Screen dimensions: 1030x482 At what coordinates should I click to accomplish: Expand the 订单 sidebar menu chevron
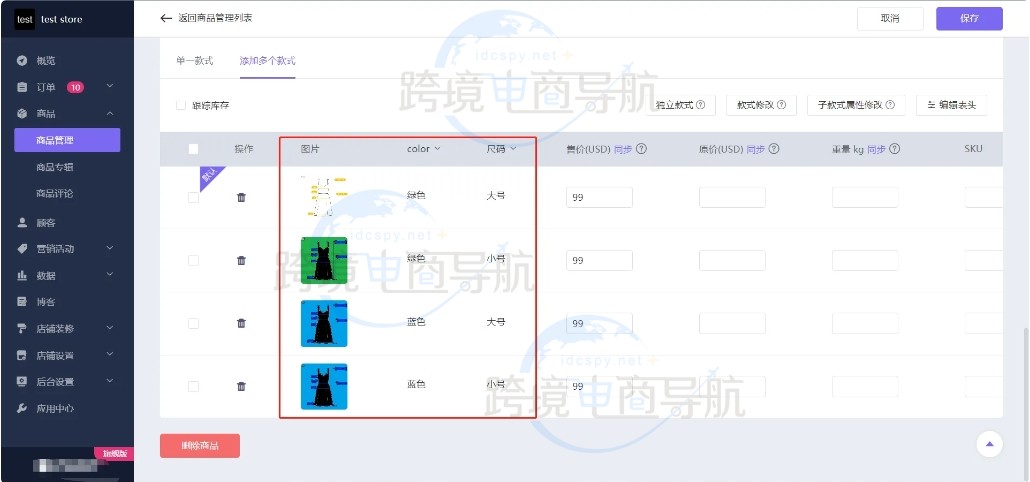point(110,87)
